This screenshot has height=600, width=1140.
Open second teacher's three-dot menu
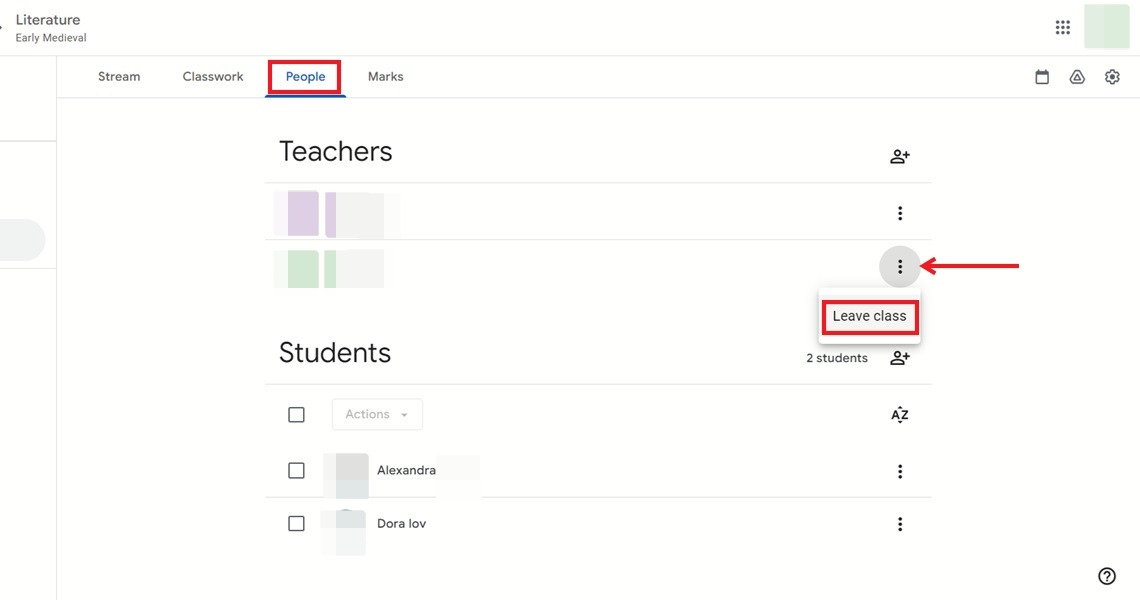coord(899,266)
